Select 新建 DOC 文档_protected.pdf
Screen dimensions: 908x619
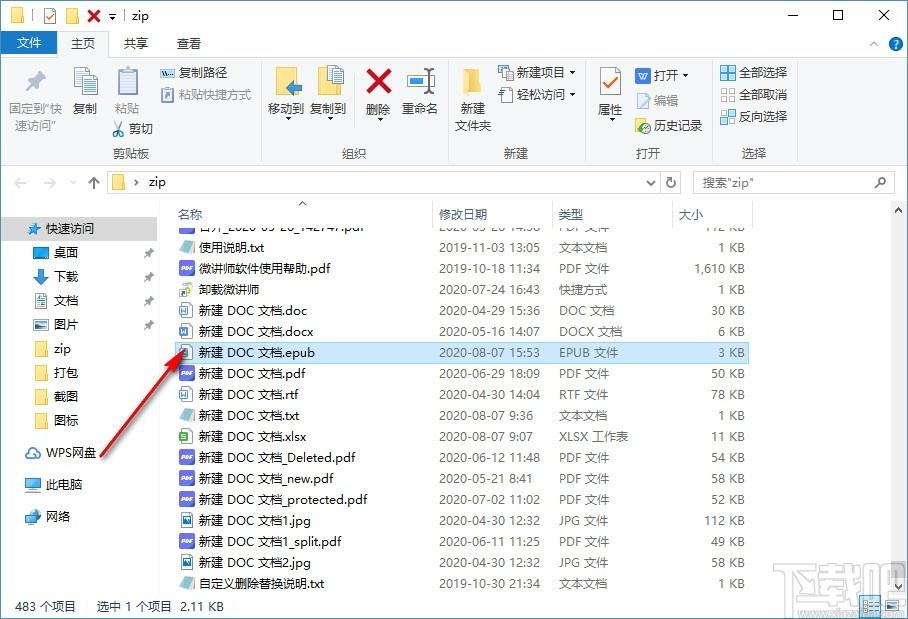click(x=461, y=500)
